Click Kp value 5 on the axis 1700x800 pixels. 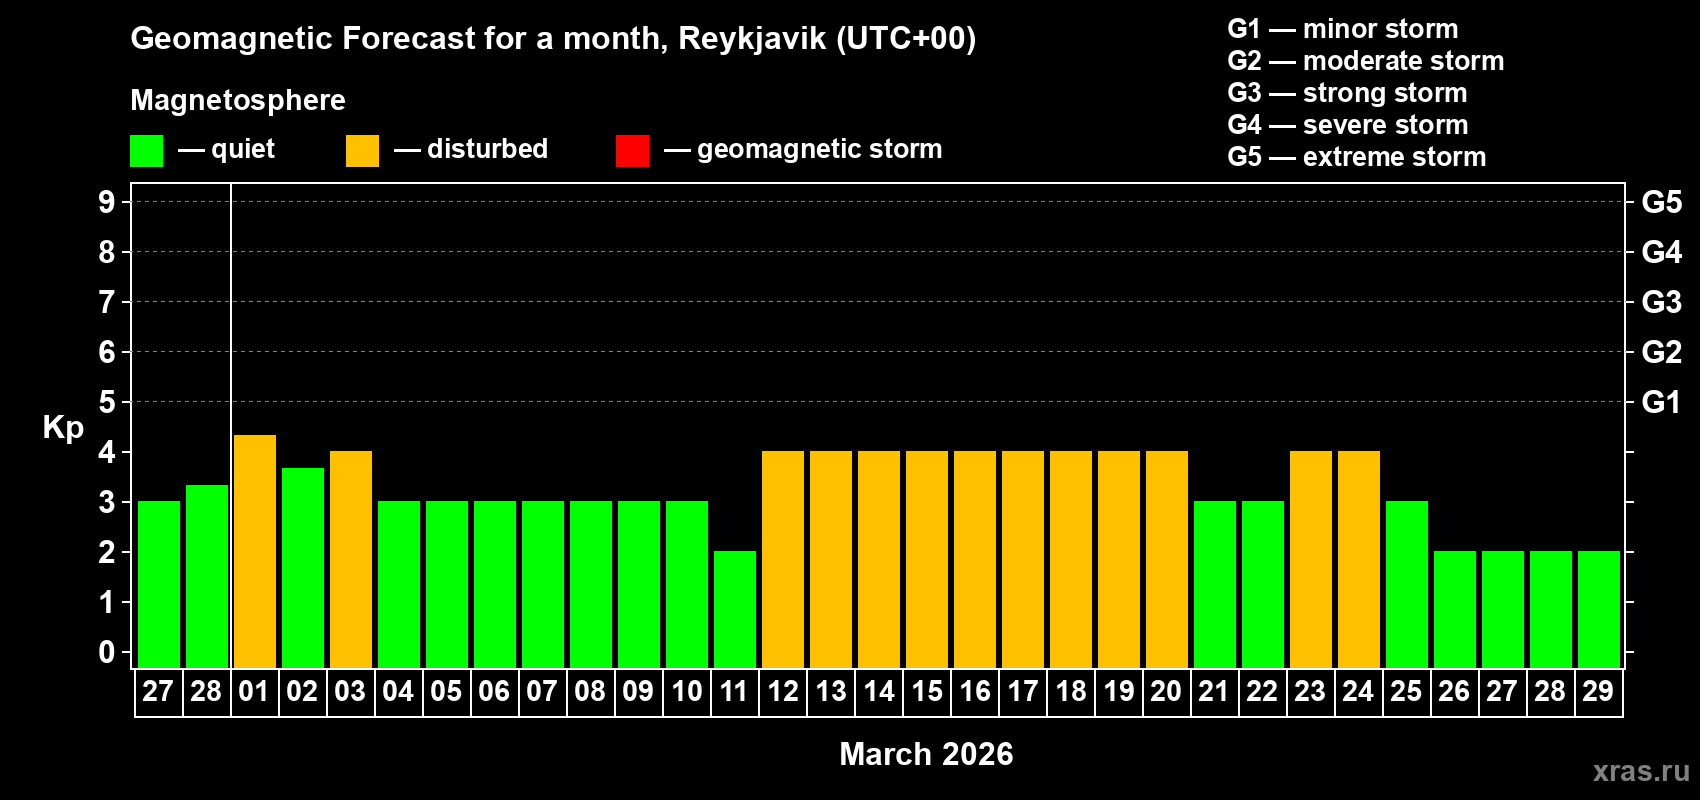click(x=107, y=402)
